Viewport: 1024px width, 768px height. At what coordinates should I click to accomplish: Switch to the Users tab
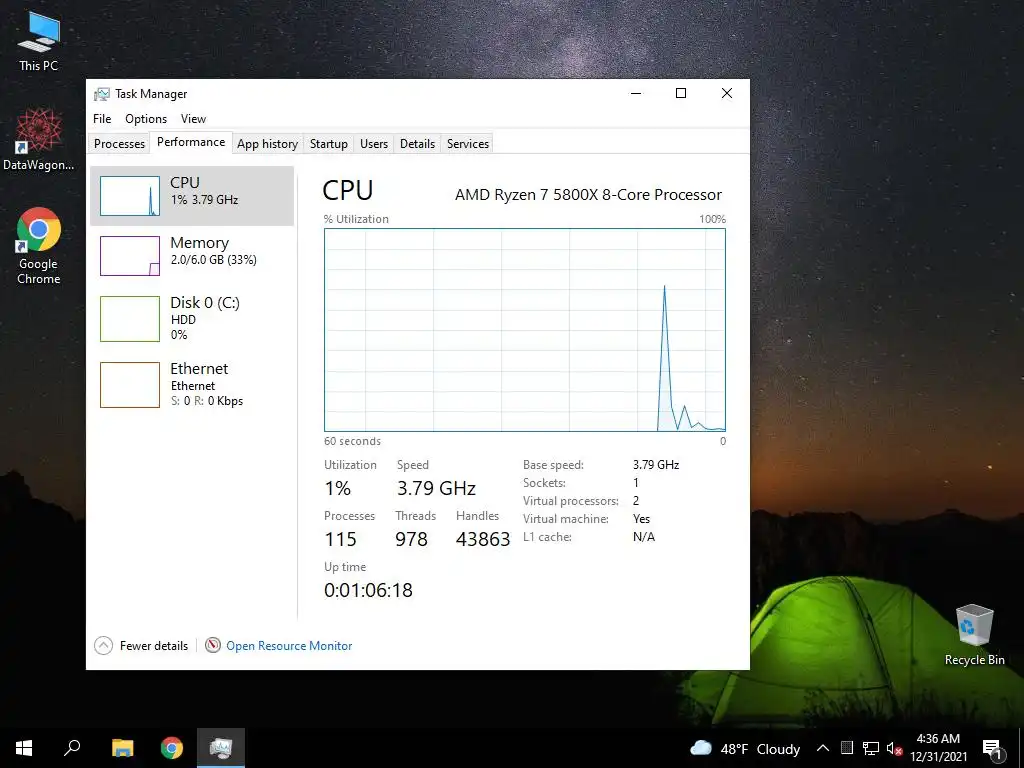[374, 144]
